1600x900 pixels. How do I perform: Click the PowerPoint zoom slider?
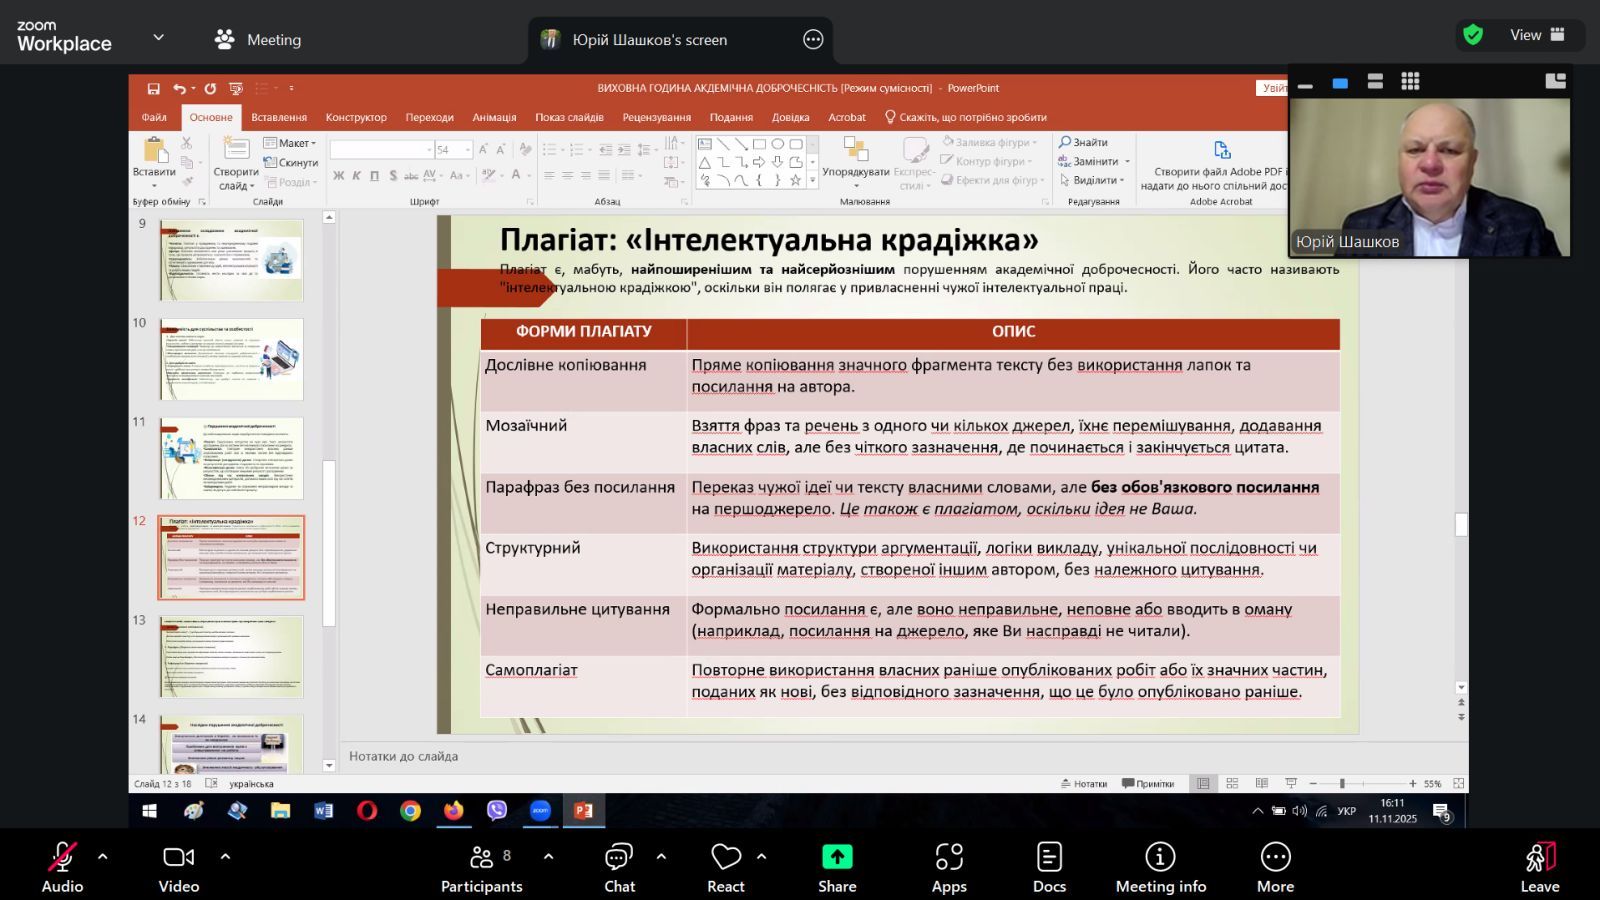[1342, 784]
